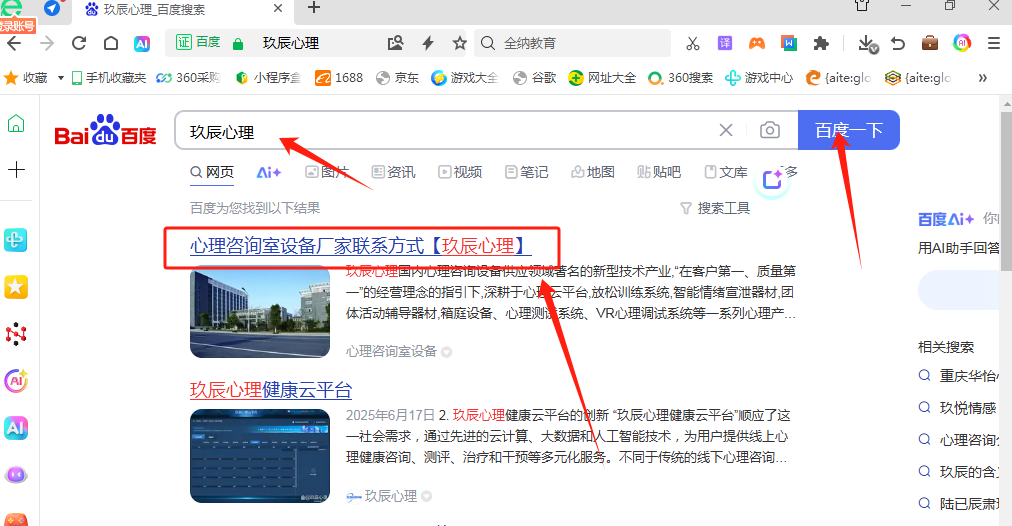This screenshot has width=1012, height=526.
Task: Open the browser home page icon
Action: [x=111, y=43]
